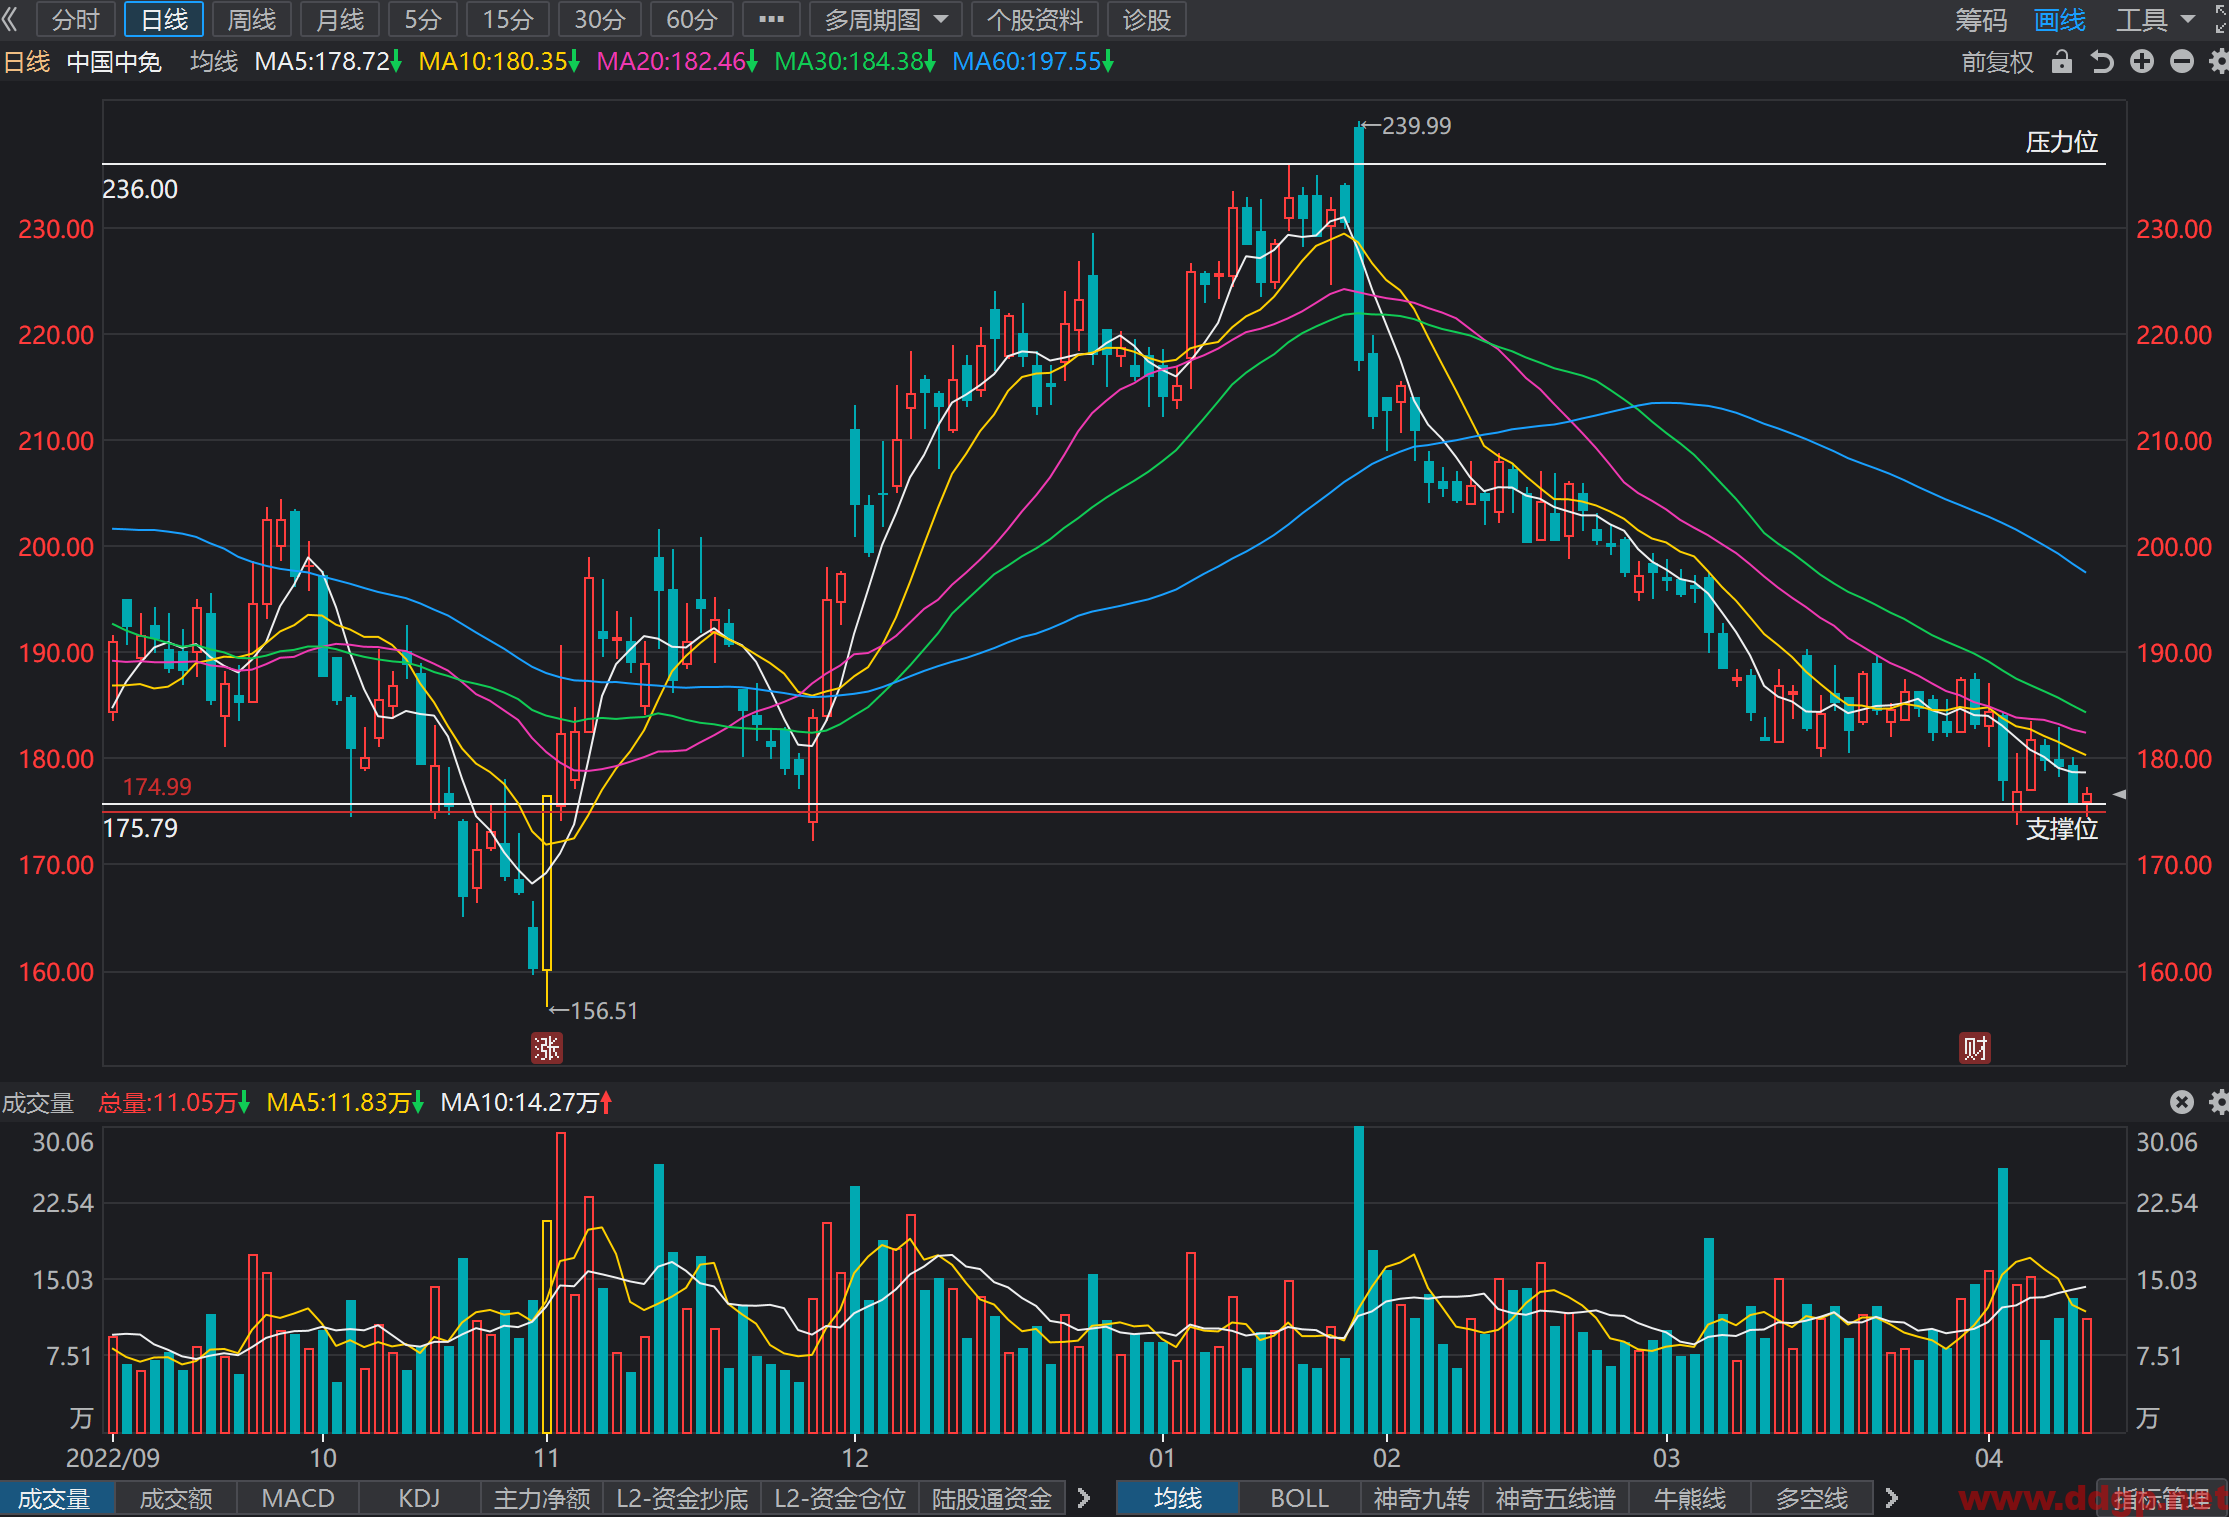Open chart settings gear beside zoom icons

point(2219,62)
